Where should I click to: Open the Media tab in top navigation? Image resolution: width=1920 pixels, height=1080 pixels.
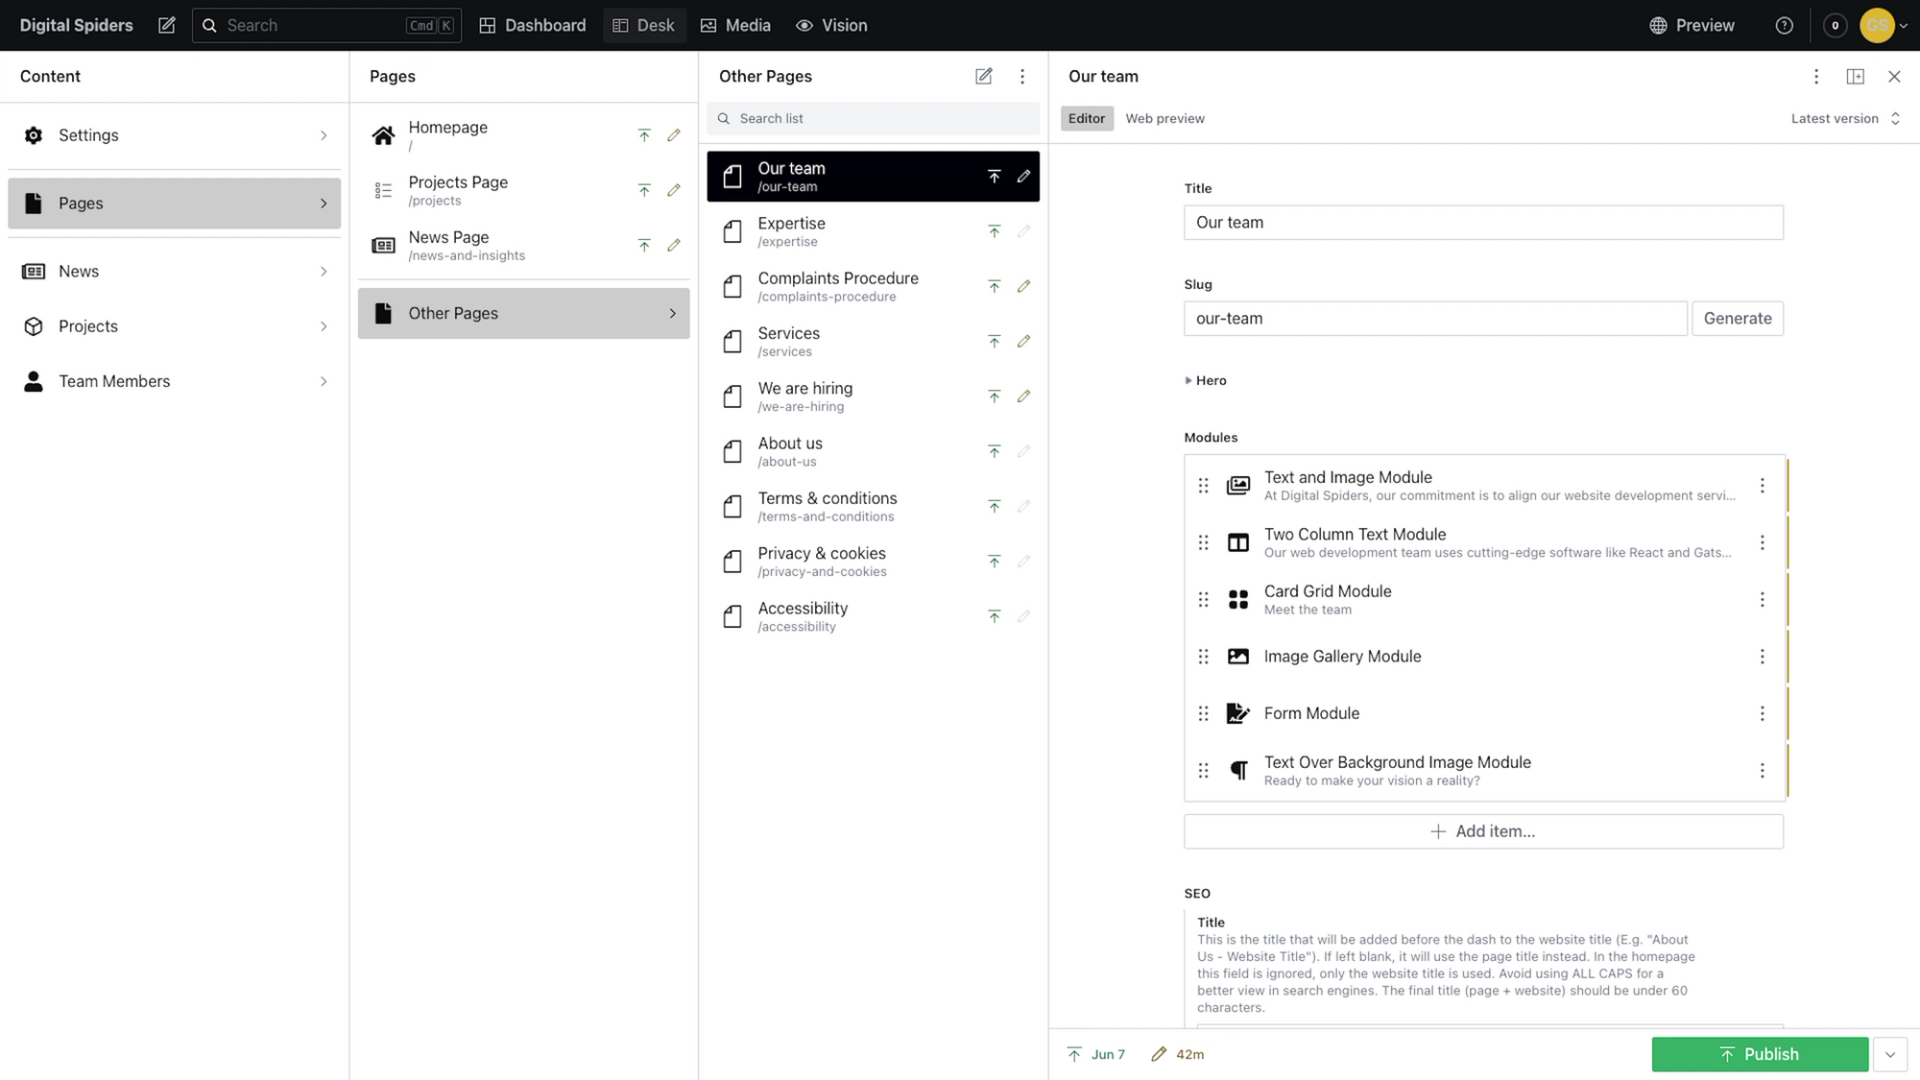pos(735,25)
